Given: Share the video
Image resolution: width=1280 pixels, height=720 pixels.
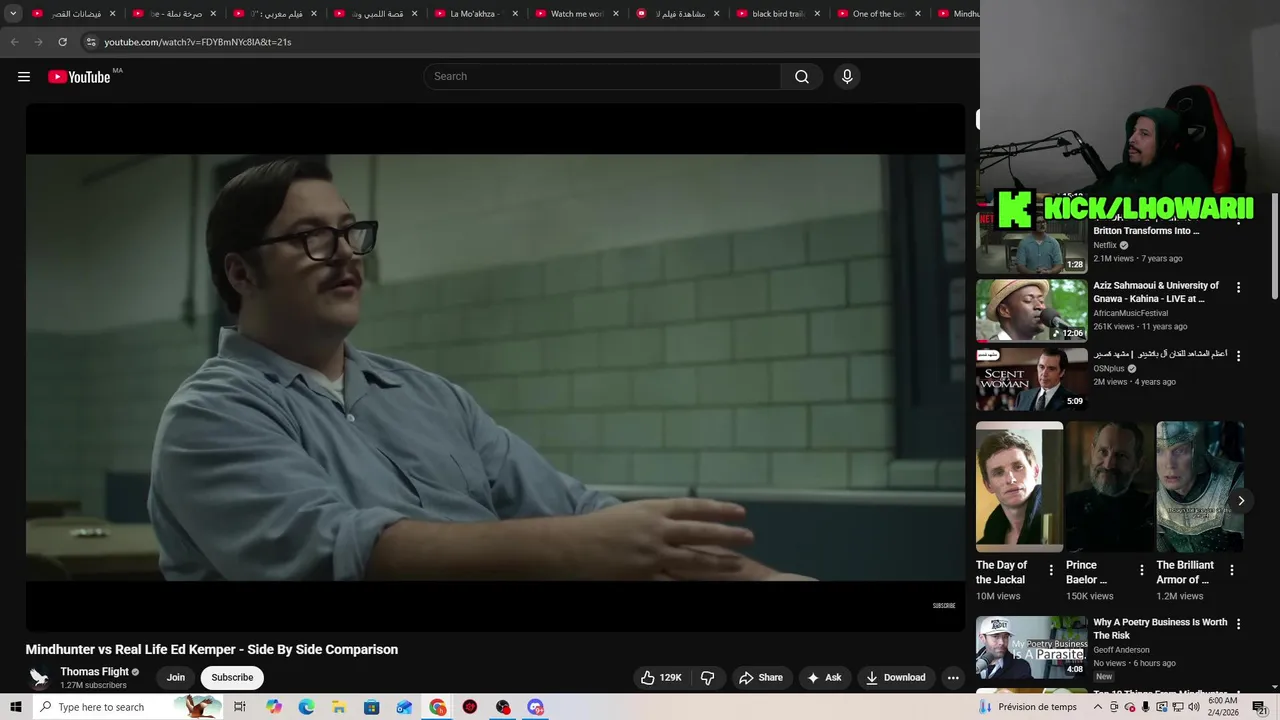Looking at the screenshot, I should click(x=761, y=678).
